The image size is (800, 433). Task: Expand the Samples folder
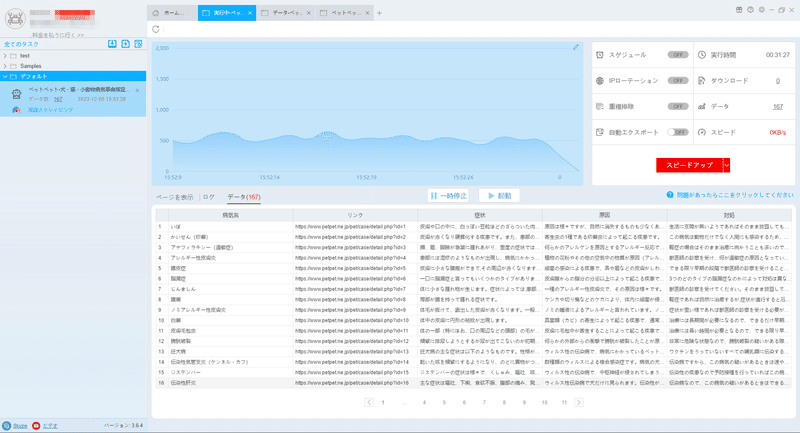tap(5, 66)
